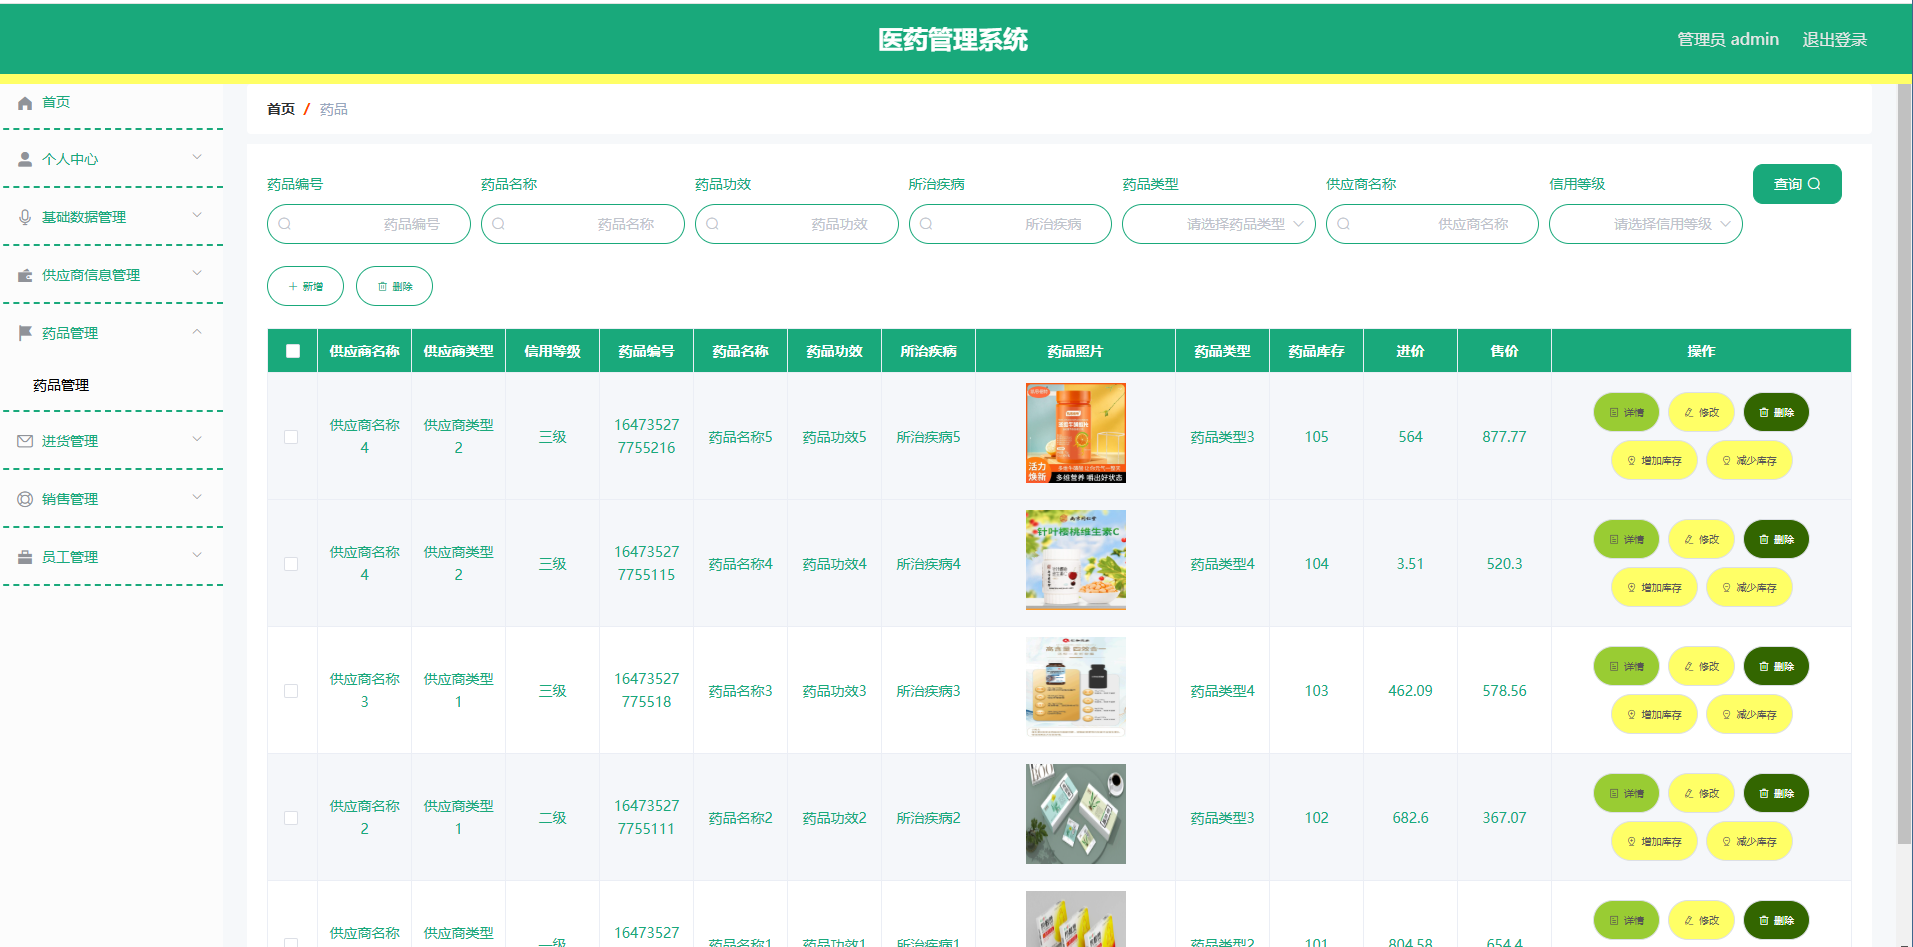The height and width of the screenshot is (947, 1913).
Task: Check the row checkbox for 药品名称5
Action: pos(291,437)
